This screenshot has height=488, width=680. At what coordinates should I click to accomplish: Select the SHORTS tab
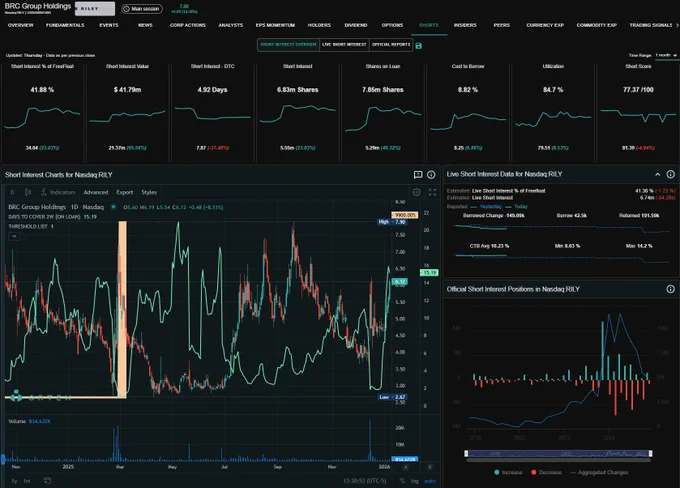pyautogui.click(x=429, y=25)
